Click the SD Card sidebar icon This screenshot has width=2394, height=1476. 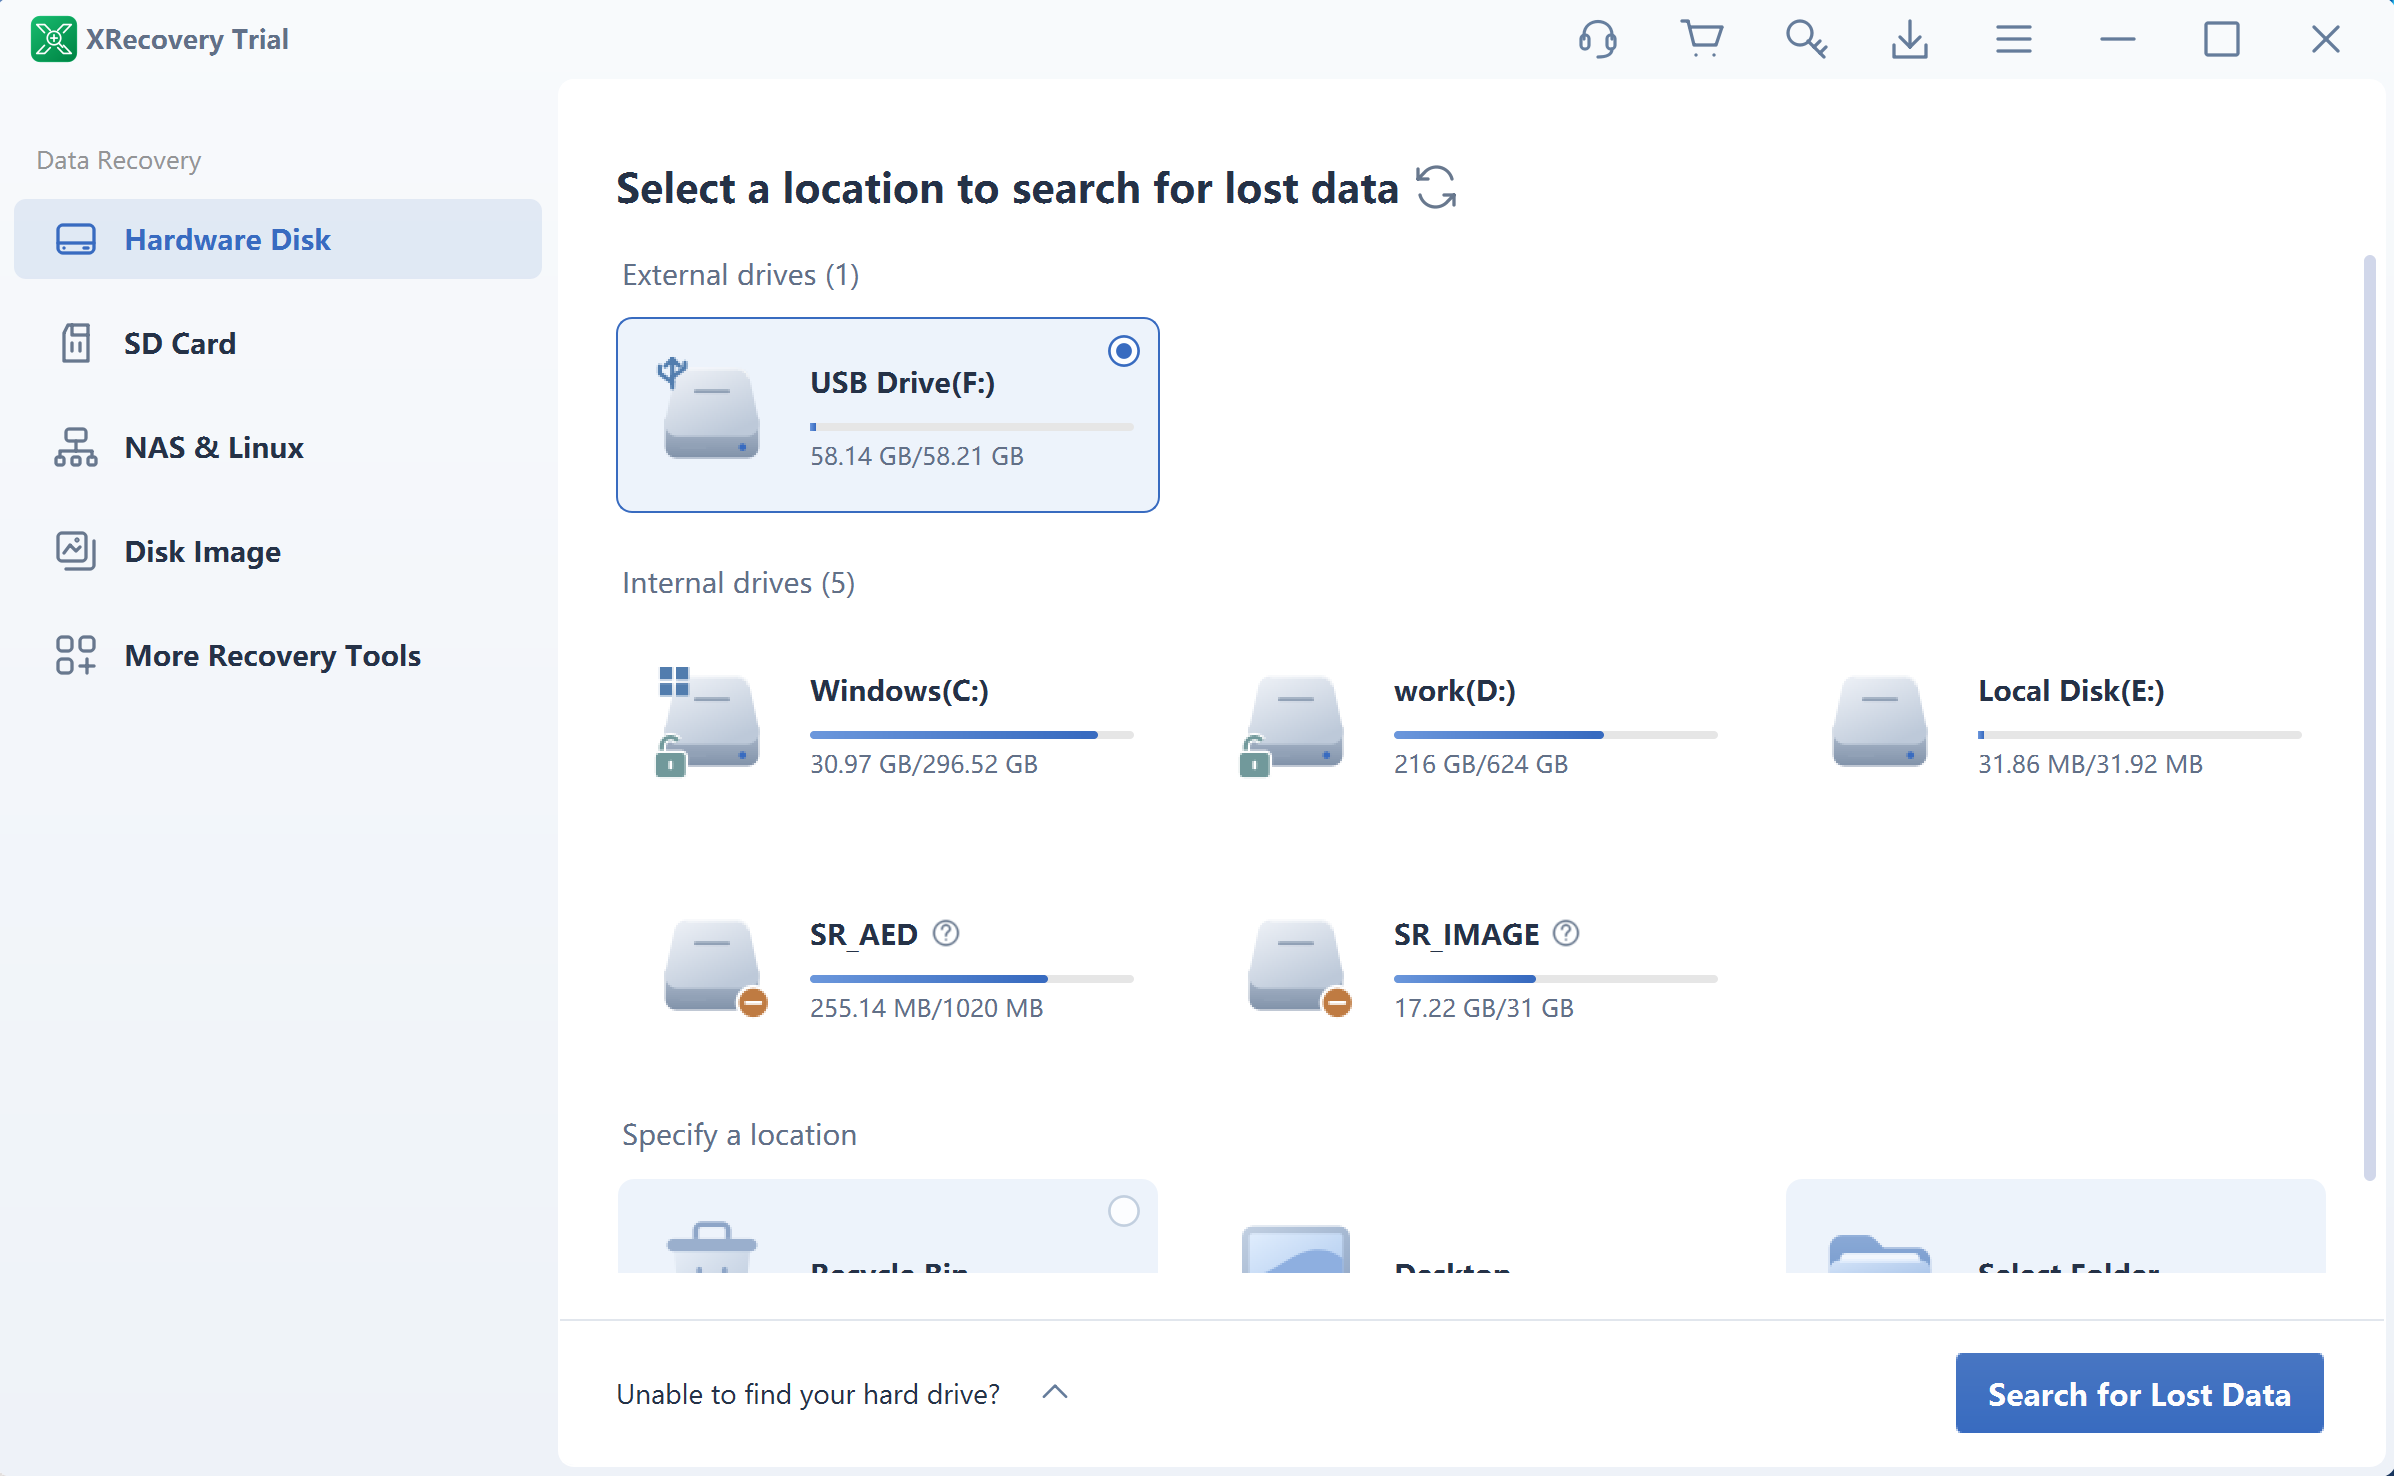[x=76, y=343]
